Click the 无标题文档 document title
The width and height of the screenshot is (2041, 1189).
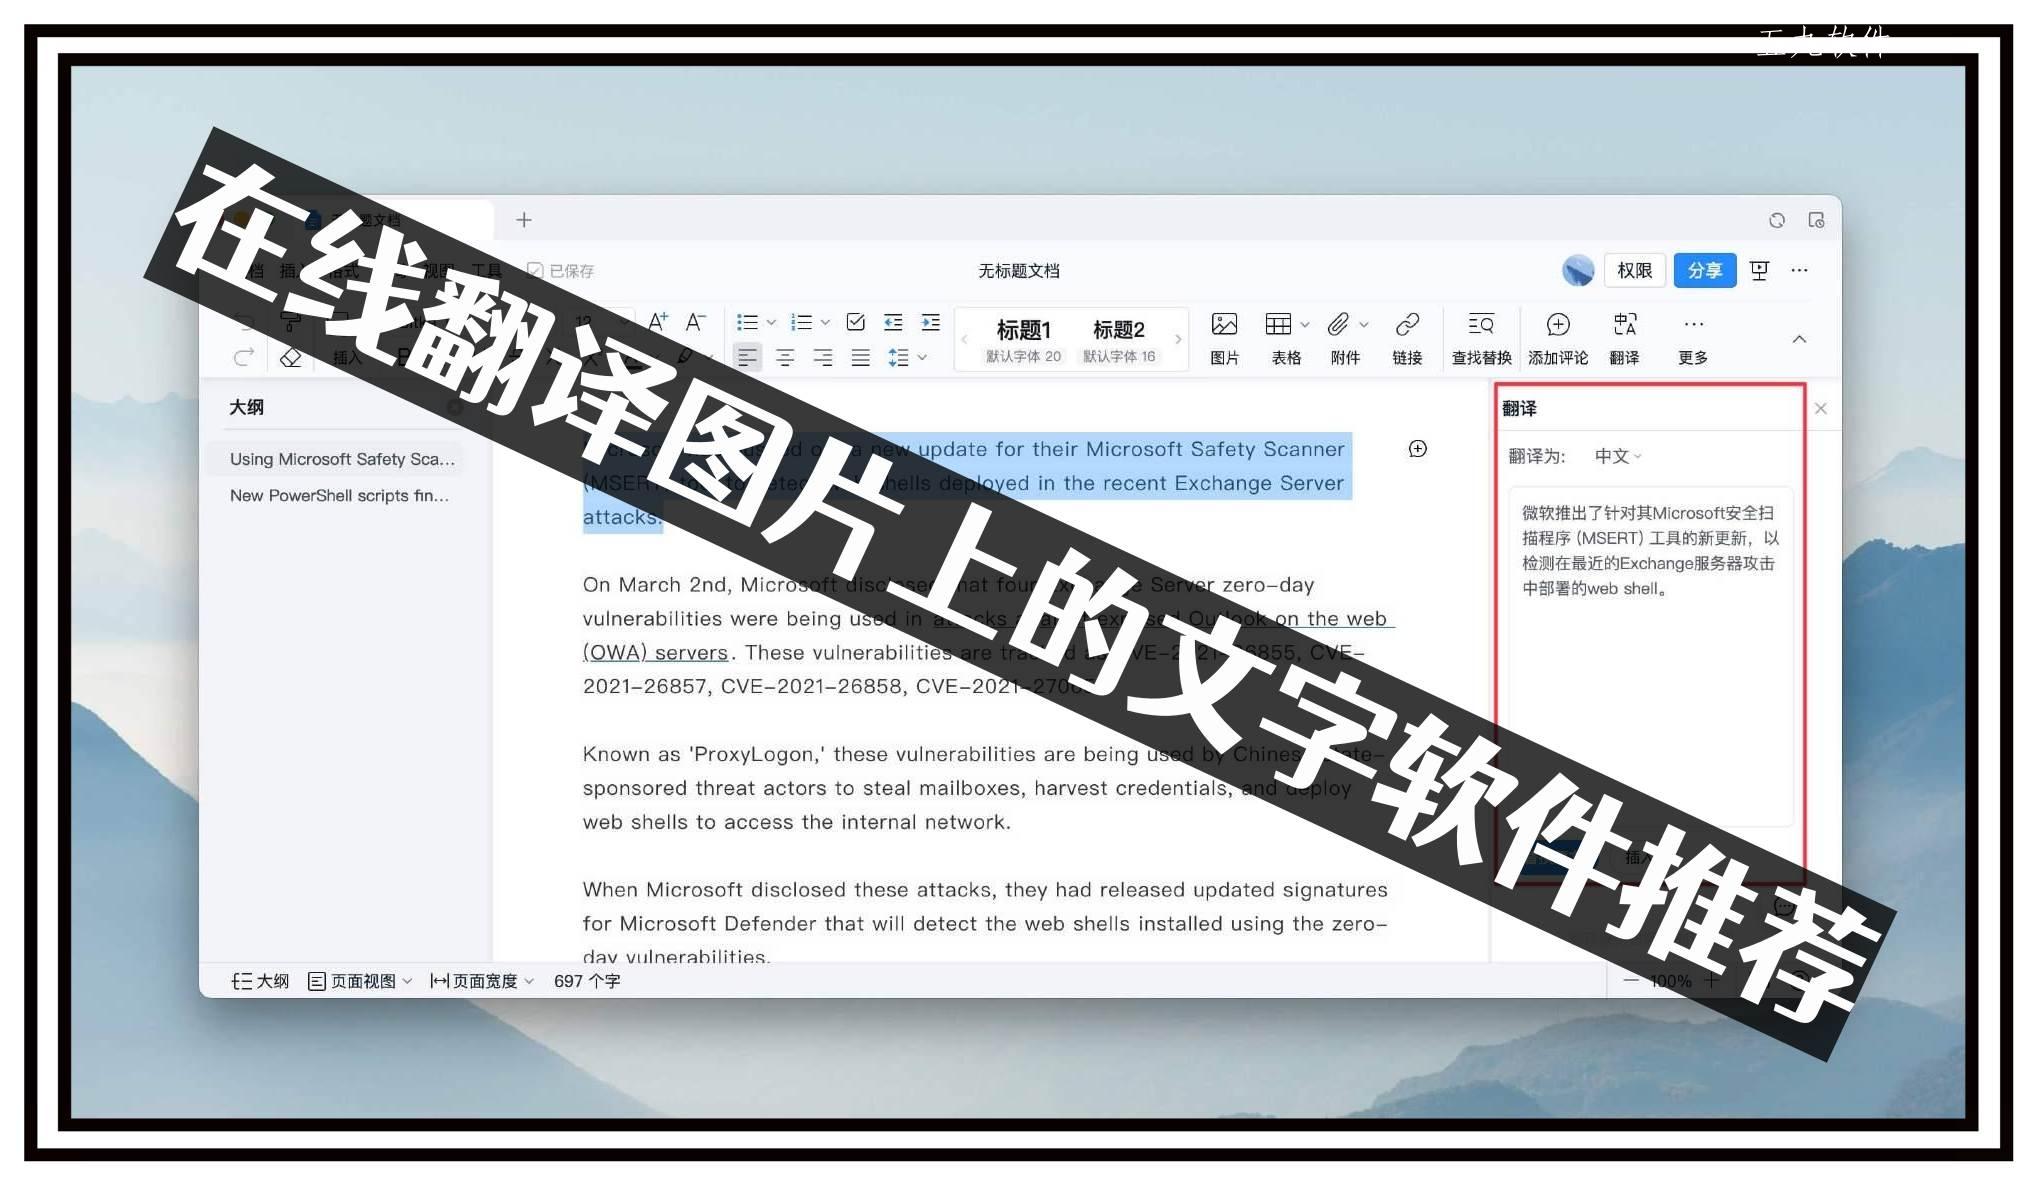1018,270
